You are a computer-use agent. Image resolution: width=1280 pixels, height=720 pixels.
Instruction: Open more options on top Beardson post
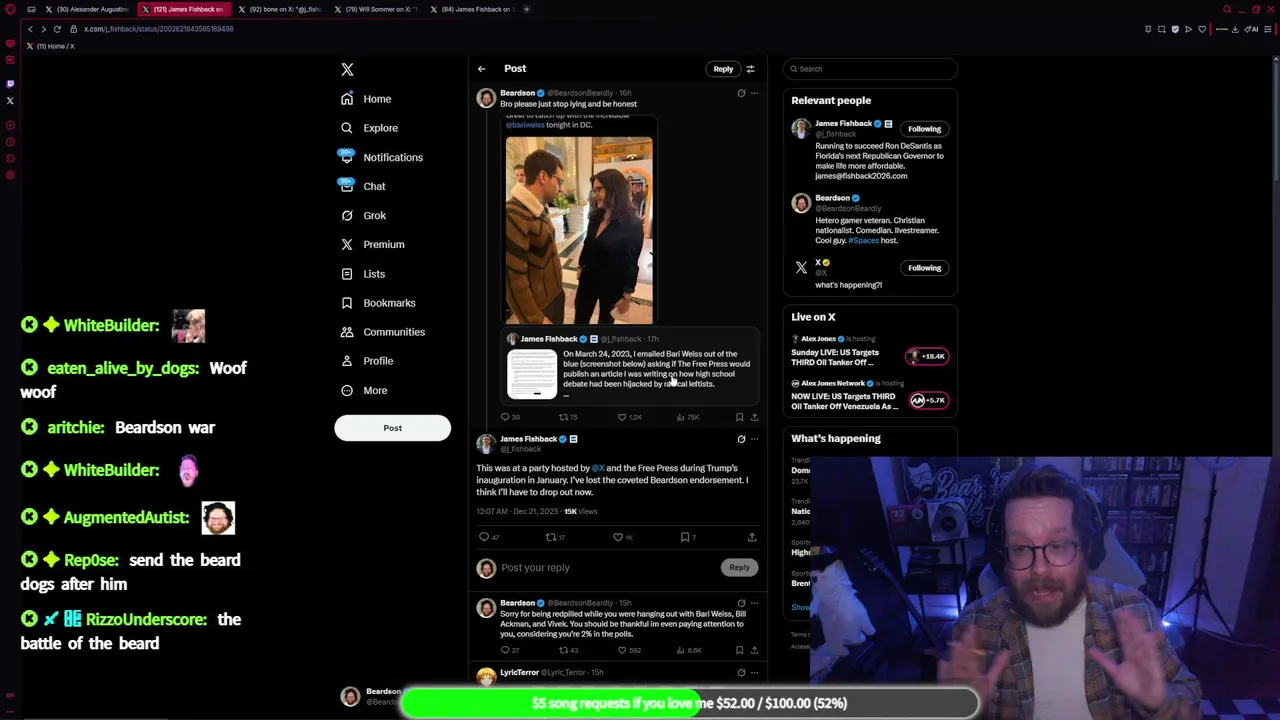pyautogui.click(x=754, y=93)
